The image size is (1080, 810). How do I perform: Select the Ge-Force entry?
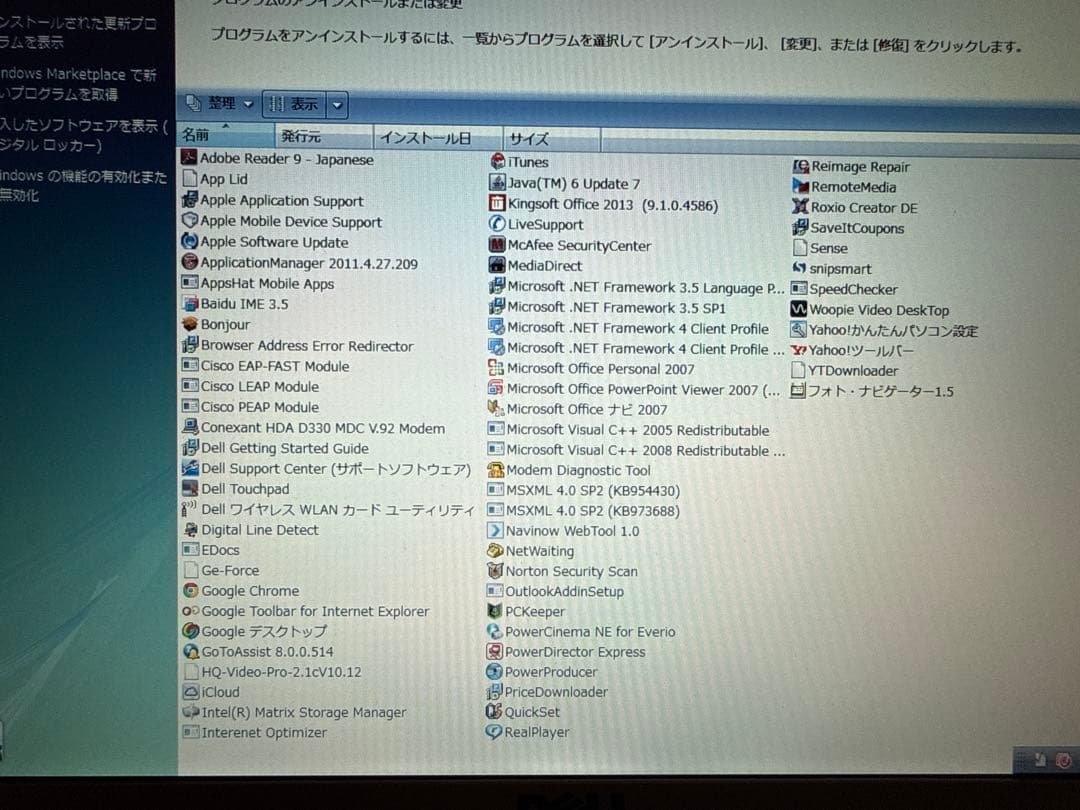[x=221, y=570]
